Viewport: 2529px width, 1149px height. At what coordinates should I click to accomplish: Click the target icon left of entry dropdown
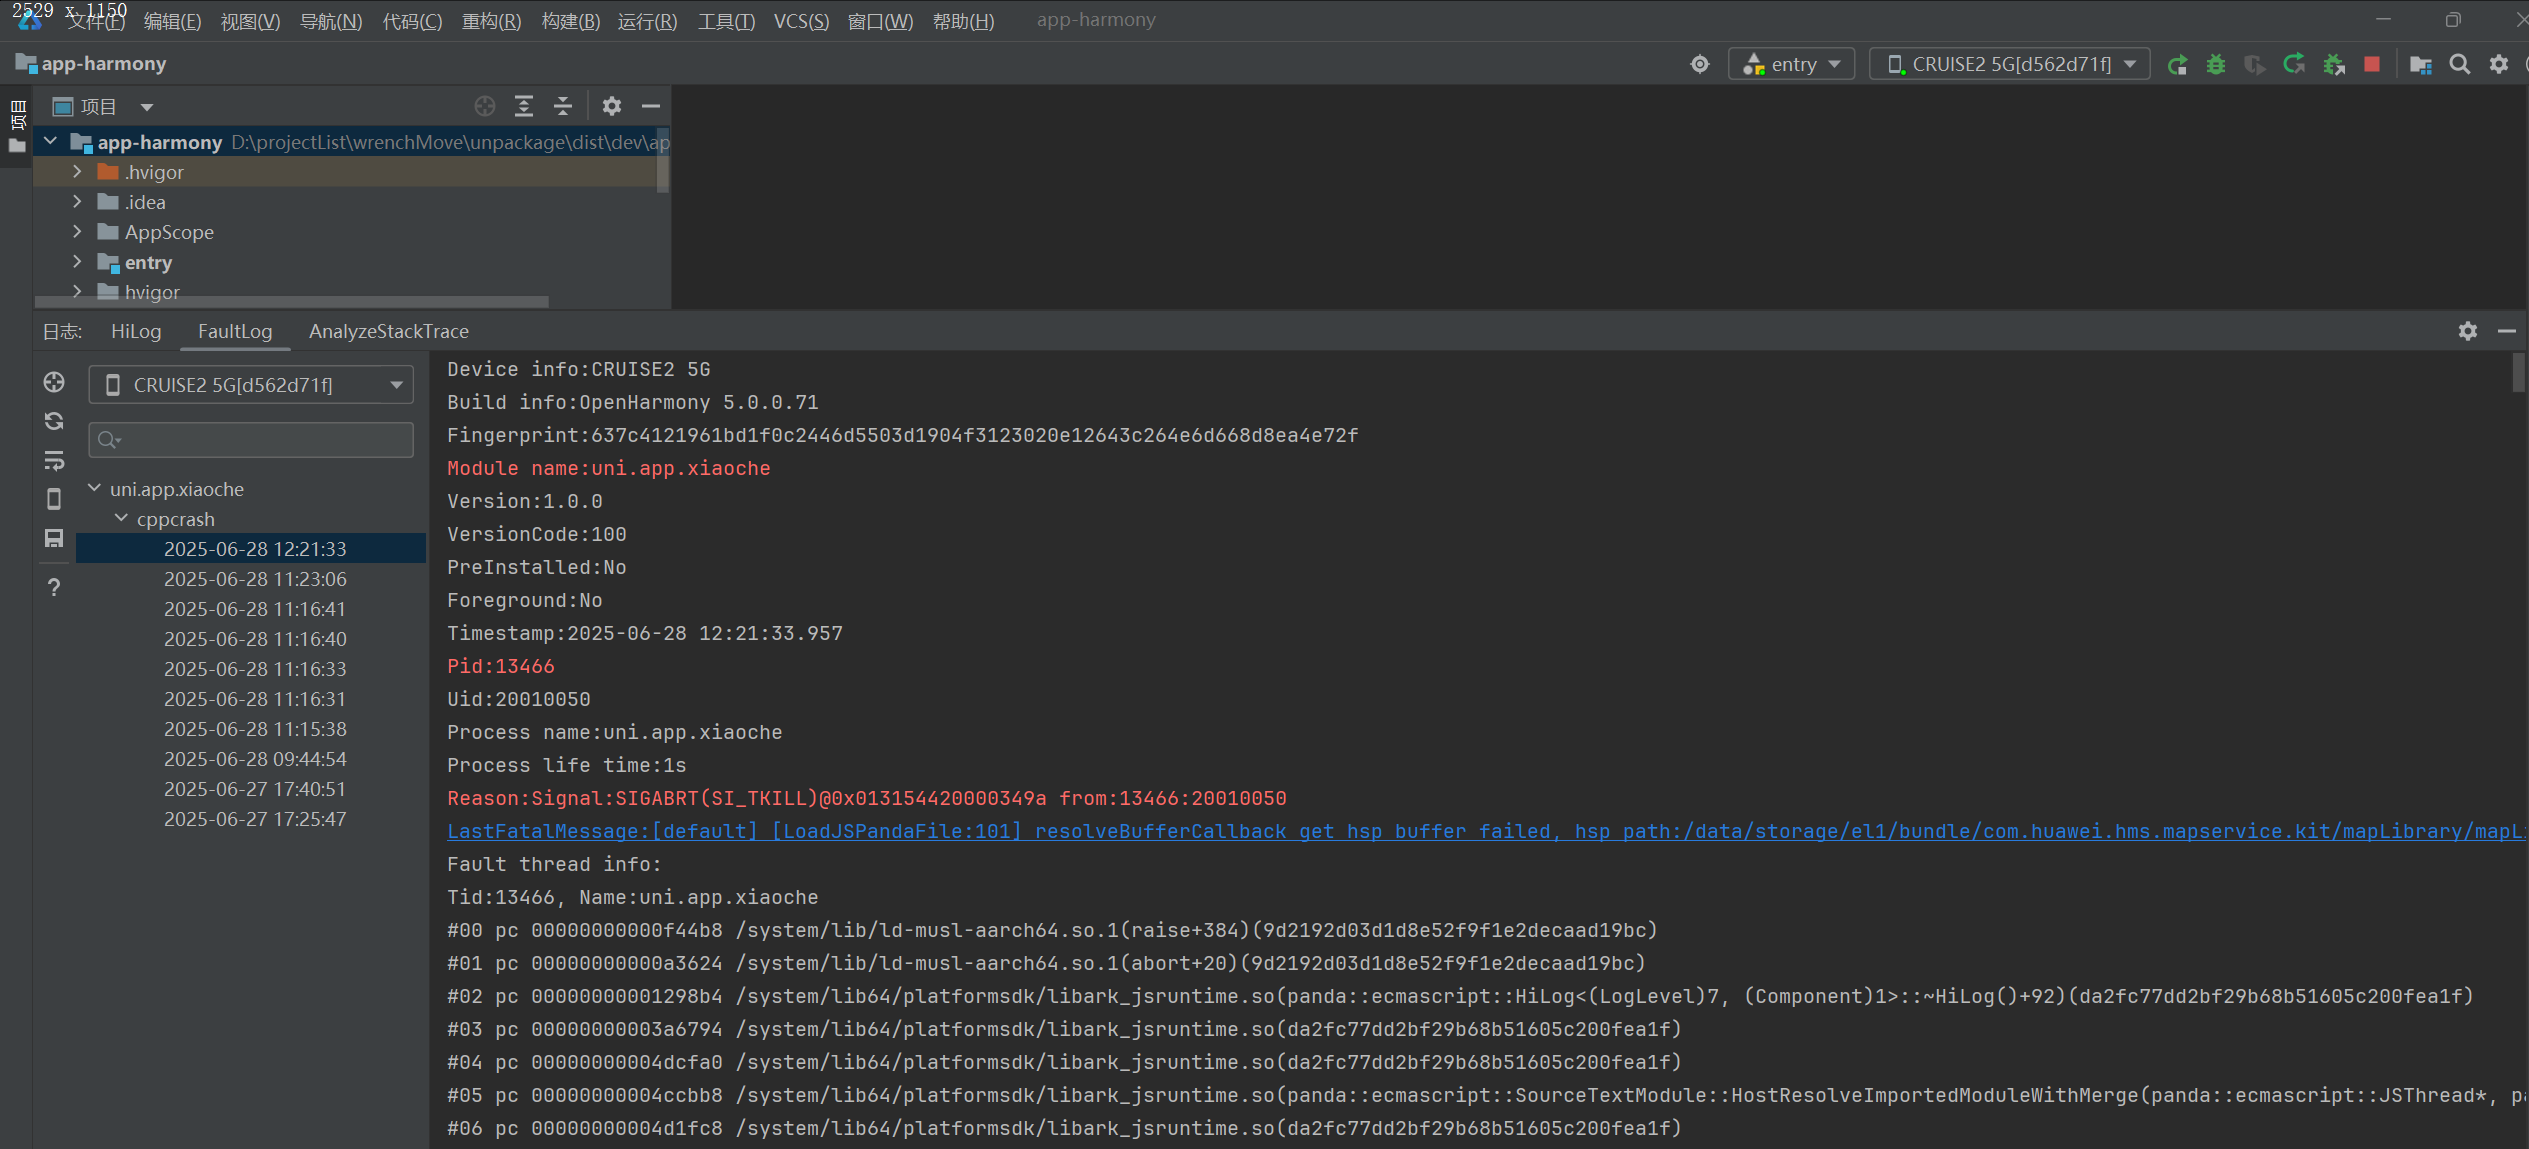tap(1700, 65)
